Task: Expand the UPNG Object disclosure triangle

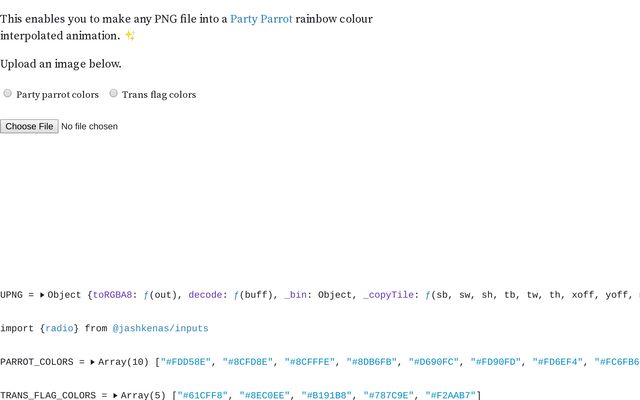Action: point(42,295)
